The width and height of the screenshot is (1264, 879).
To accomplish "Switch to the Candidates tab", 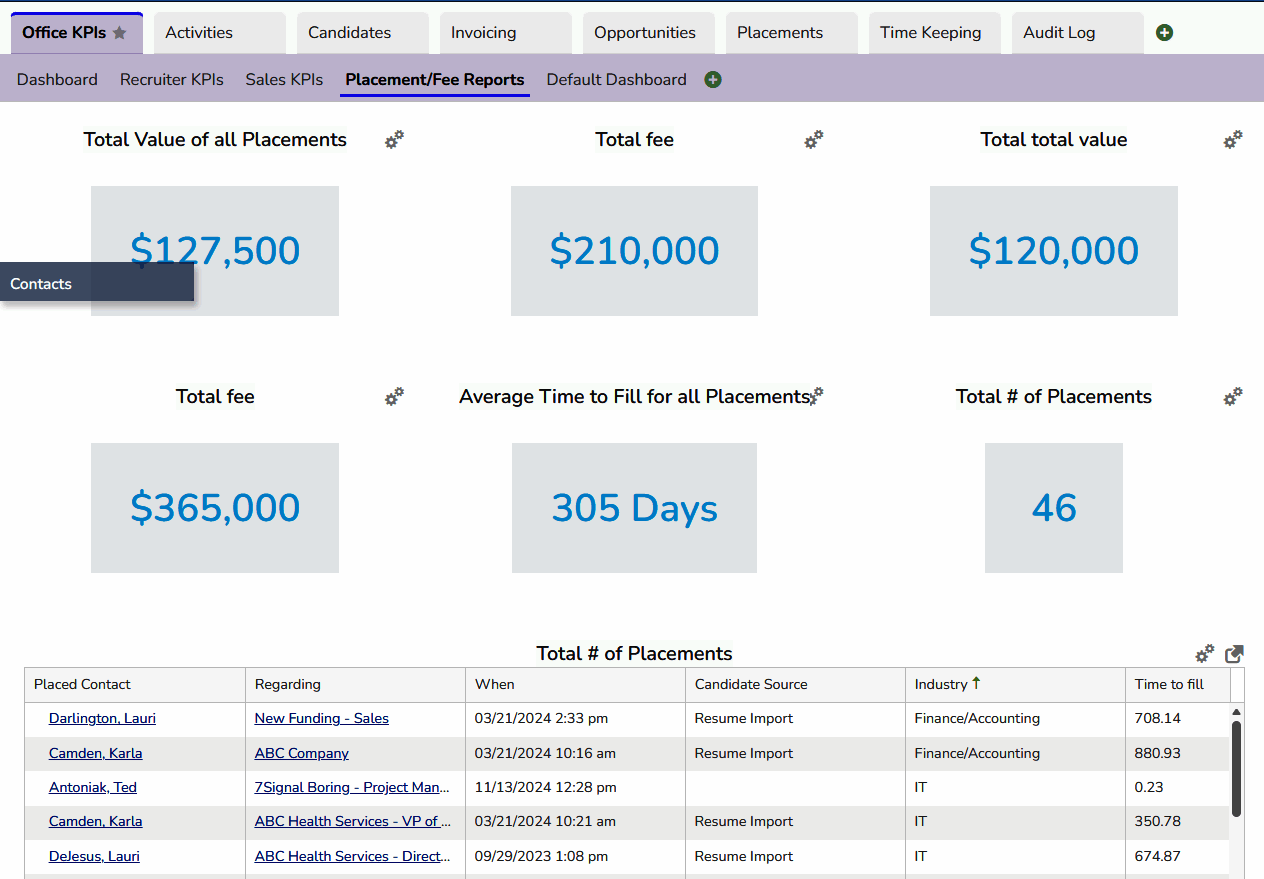I will tap(349, 33).
